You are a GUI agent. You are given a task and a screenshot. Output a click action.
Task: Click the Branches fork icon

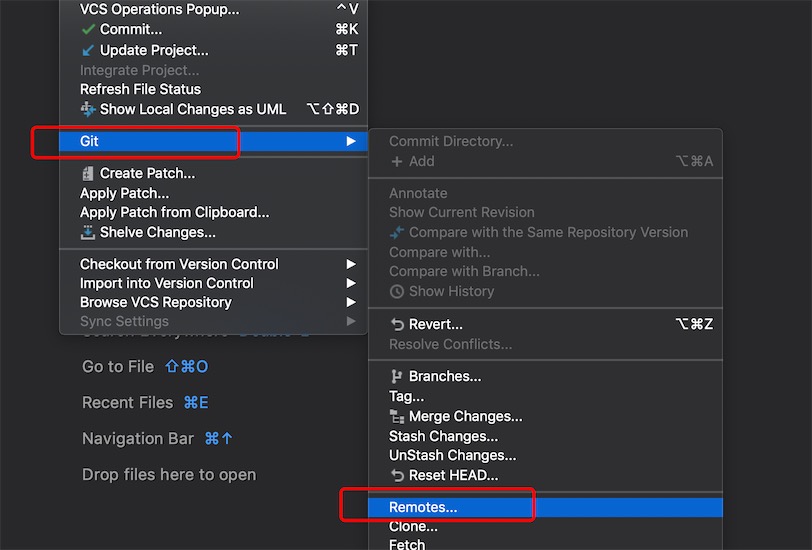(397, 377)
